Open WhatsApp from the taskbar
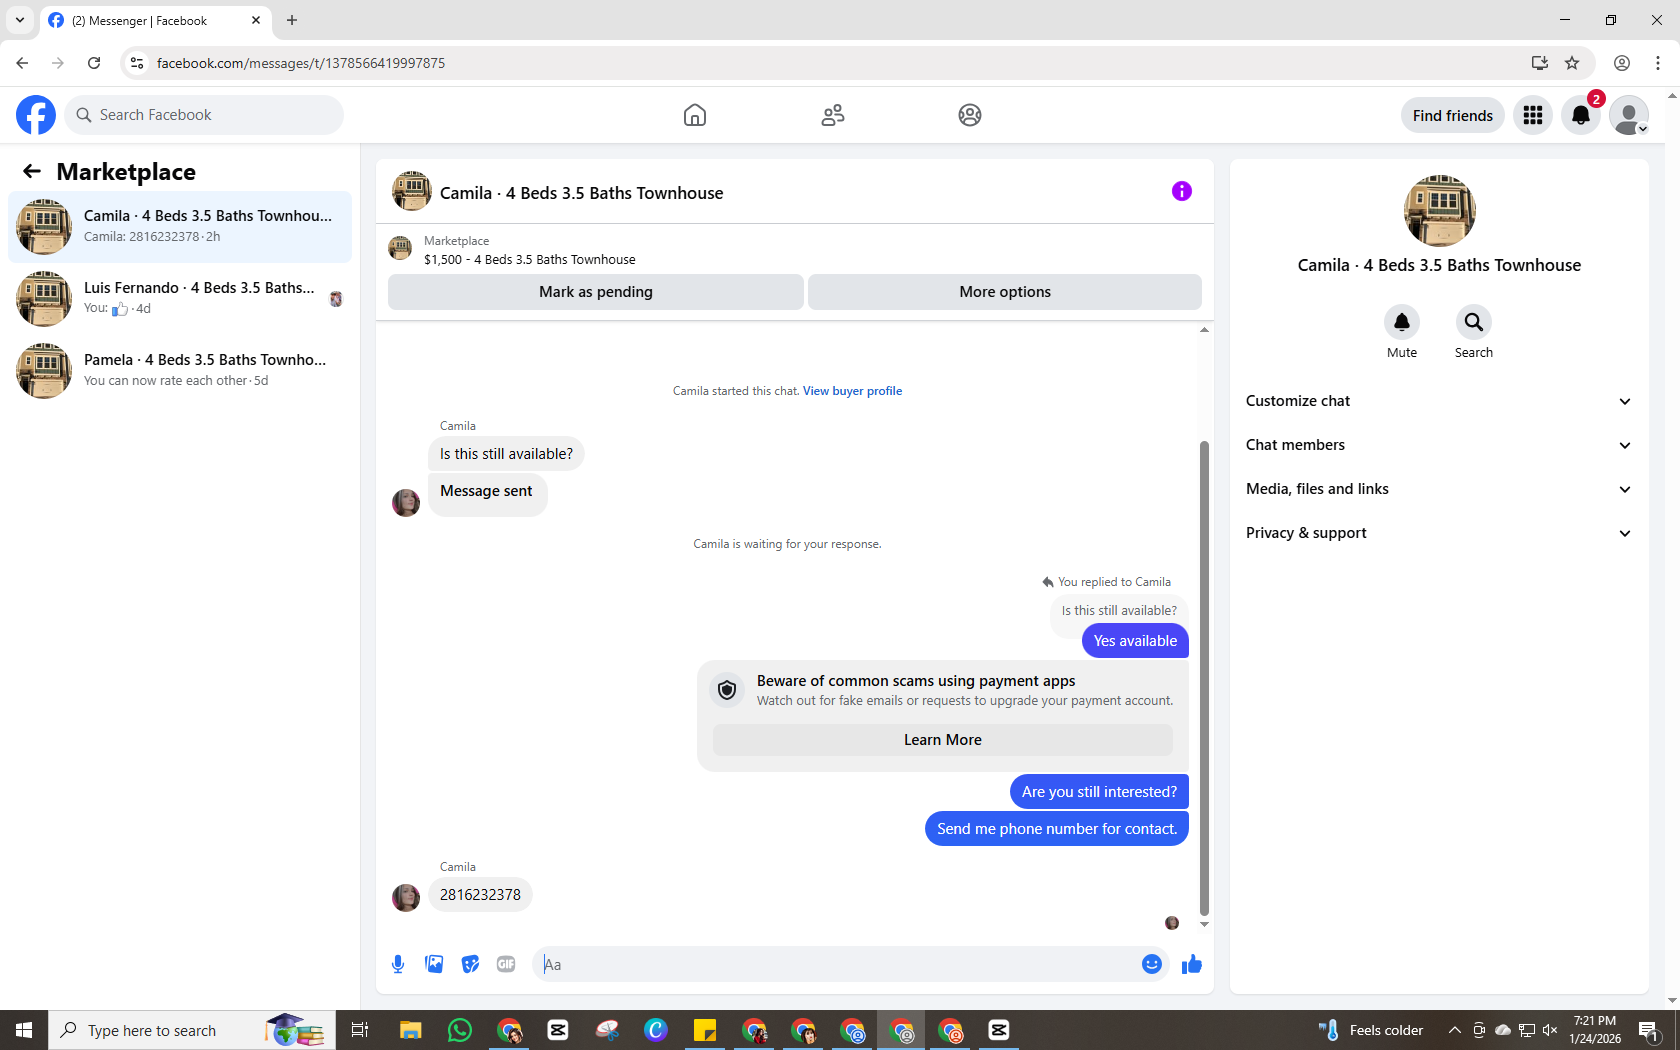Viewport: 1680px width, 1050px height. (x=460, y=1030)
